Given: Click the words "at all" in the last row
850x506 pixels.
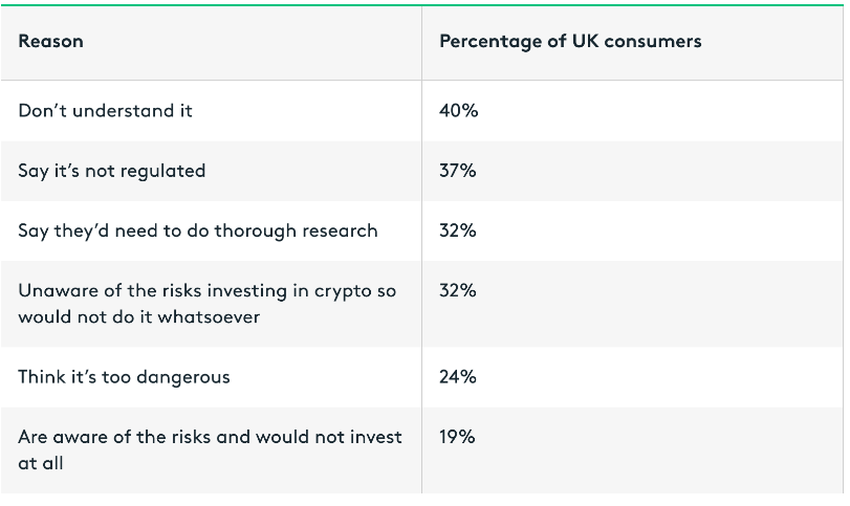Looking at the screenshot, I should [40, 463].
